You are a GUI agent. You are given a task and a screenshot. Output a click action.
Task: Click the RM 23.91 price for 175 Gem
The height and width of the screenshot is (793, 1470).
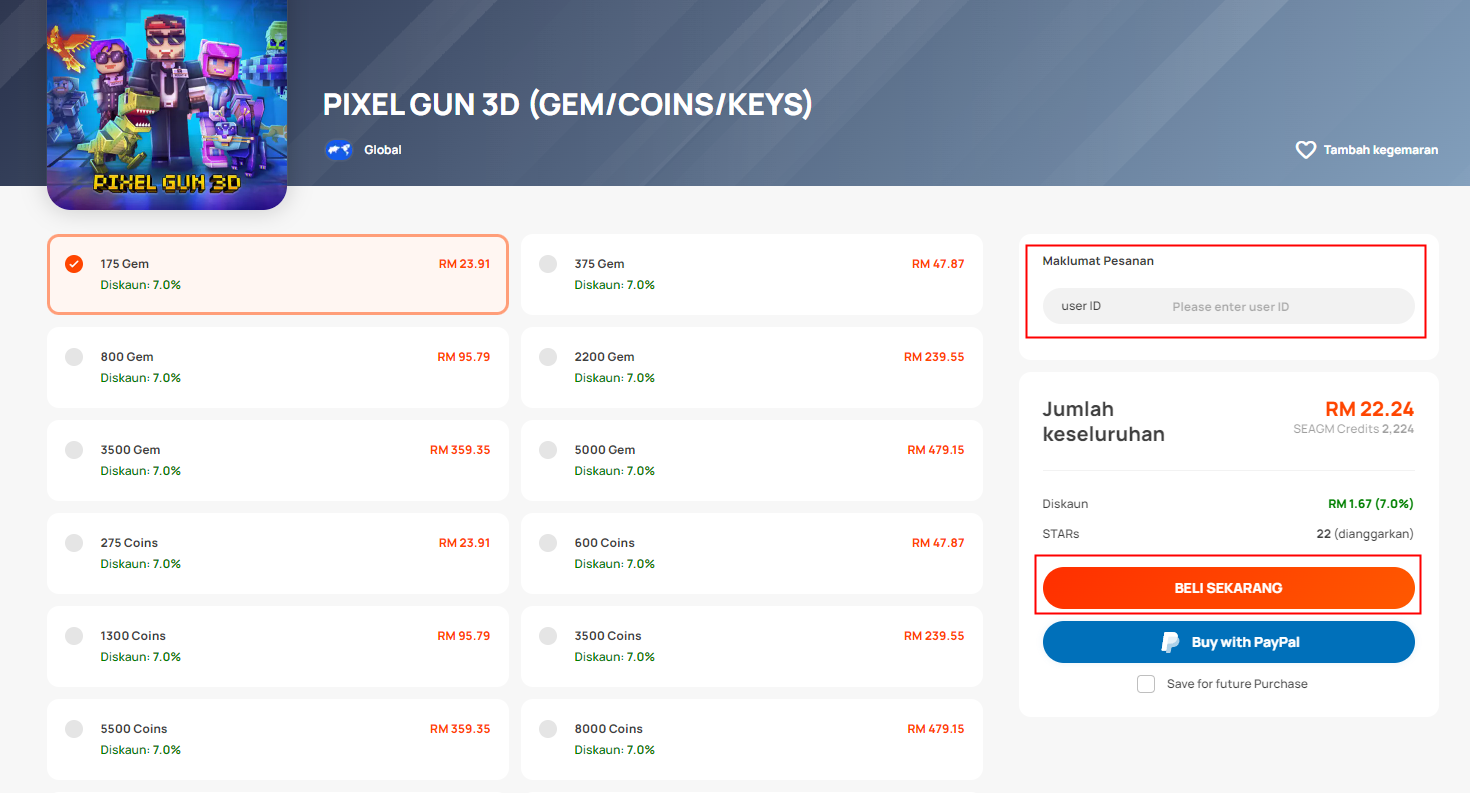(x=464, y=264)
